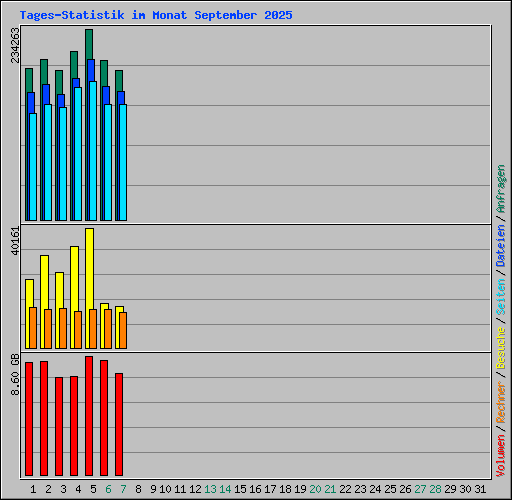Click the Seiten legend label

click(x=501, y=297)
